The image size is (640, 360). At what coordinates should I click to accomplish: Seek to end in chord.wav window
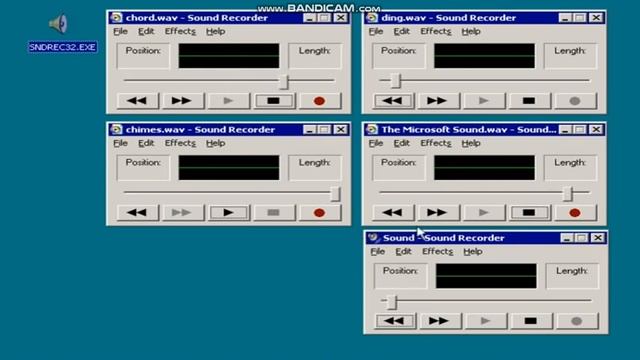(x=182, y=101)
